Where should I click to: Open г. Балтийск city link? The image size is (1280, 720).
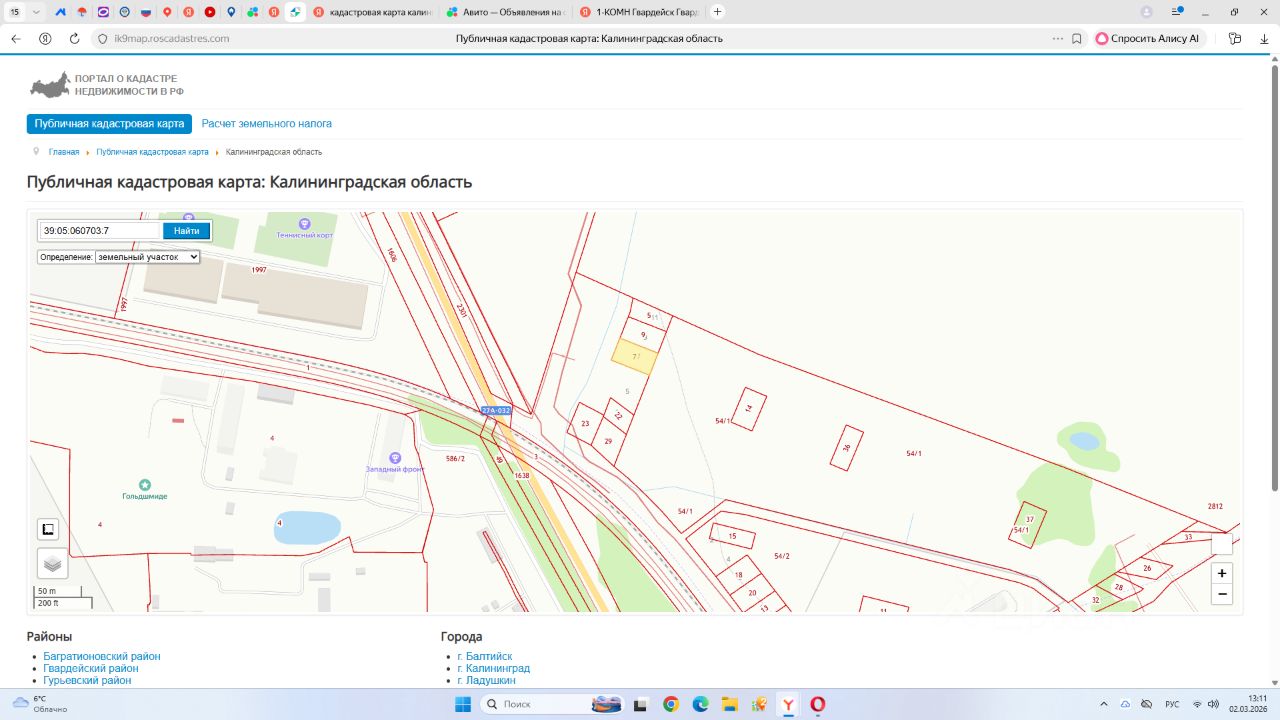pyautogui.click(x=485, y=657)
